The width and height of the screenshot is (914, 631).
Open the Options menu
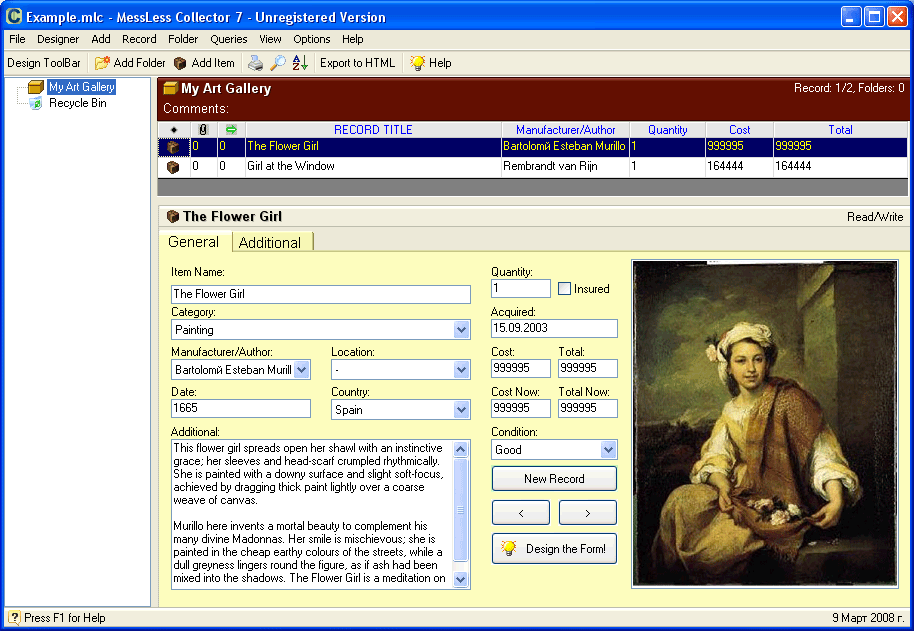pos(312,39)
